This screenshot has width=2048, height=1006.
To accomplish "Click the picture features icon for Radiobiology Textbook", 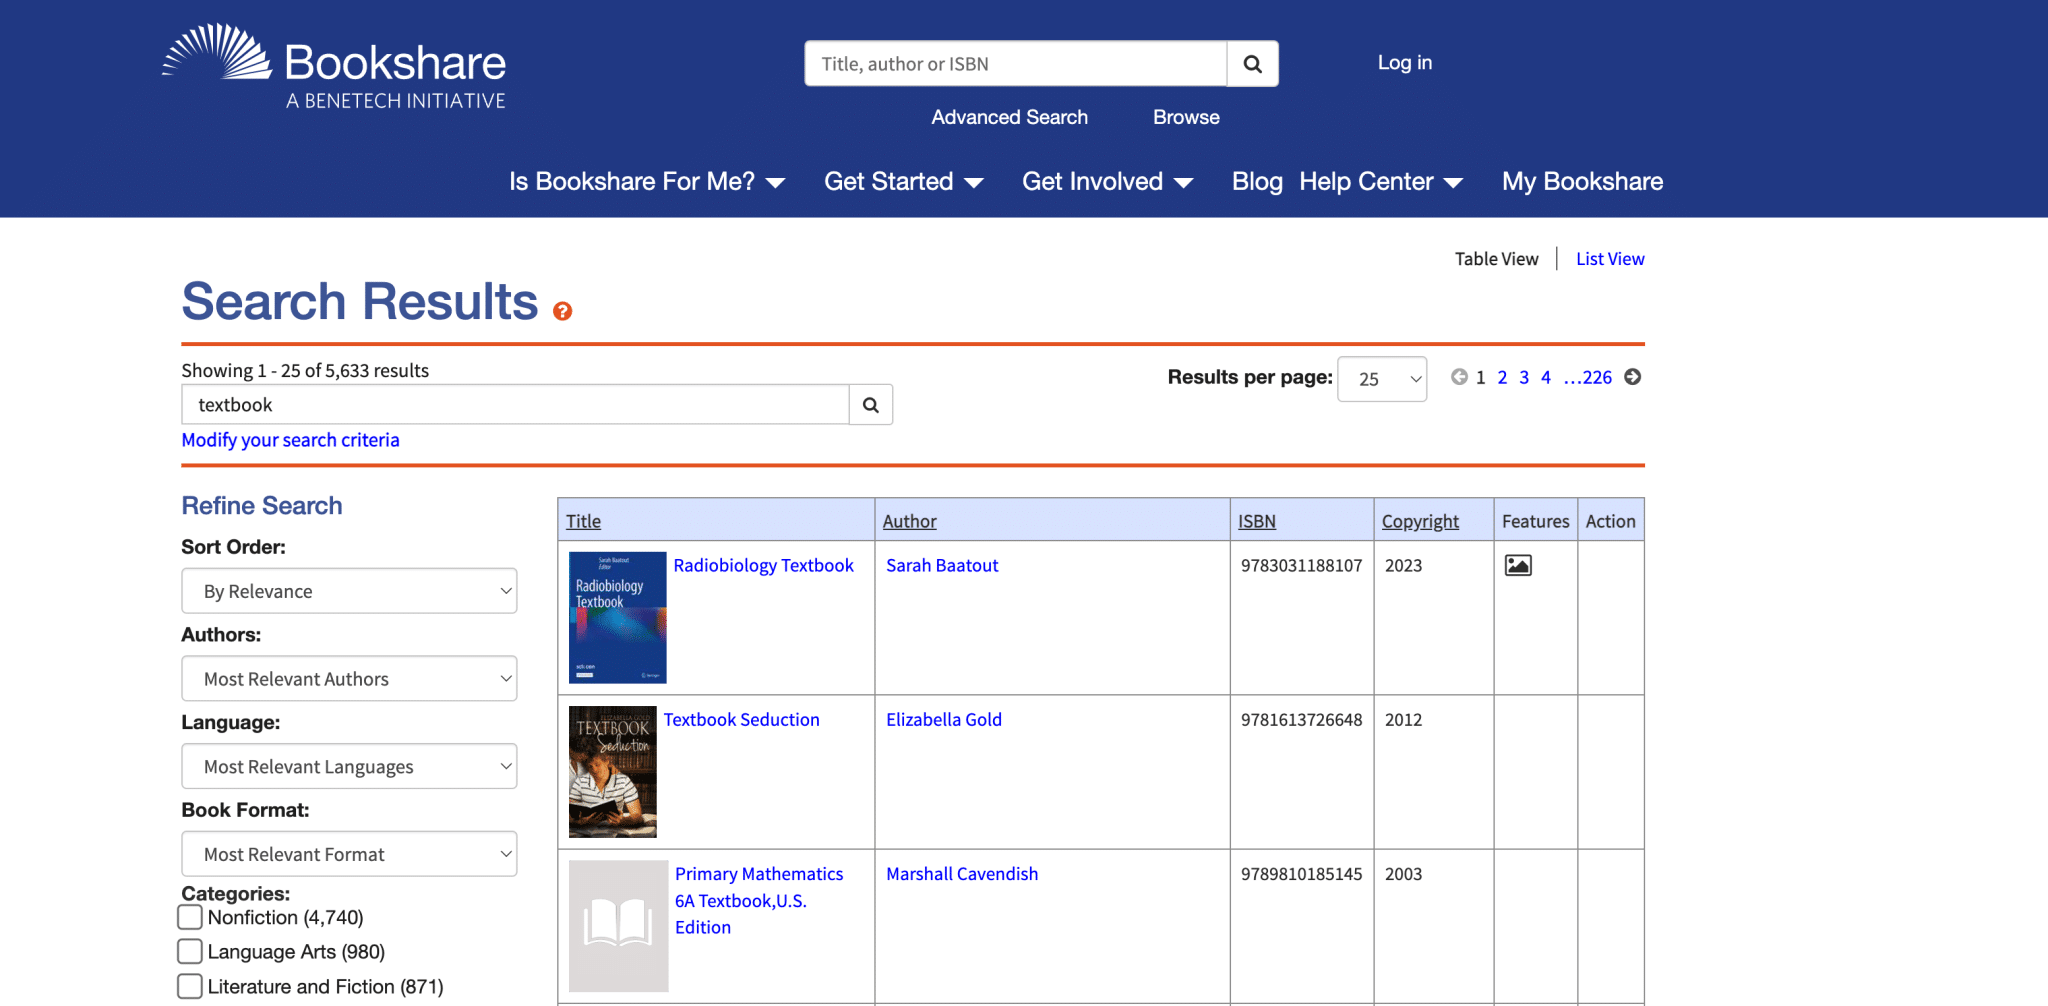I will pos(1517,563).
